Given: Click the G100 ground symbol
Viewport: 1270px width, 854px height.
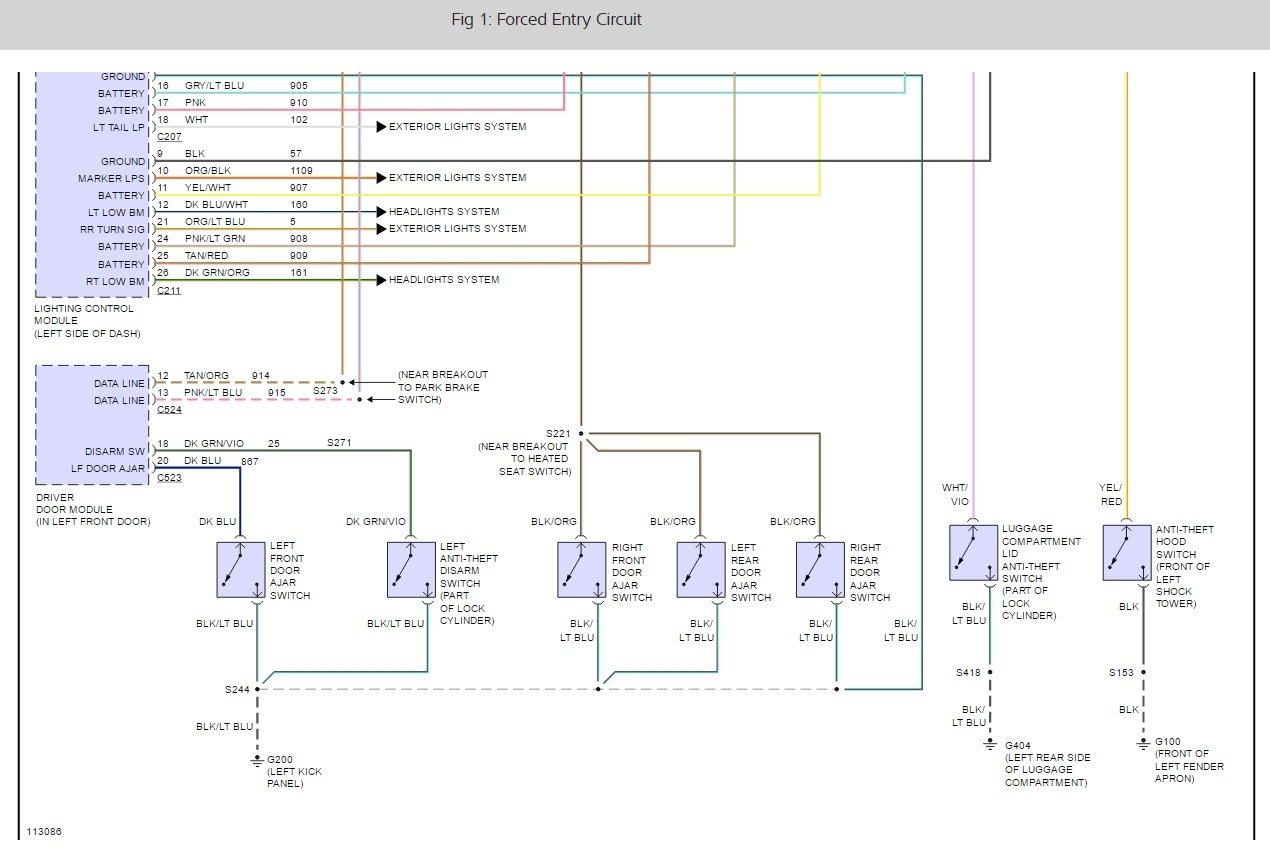Looking at the screenshot, I should tap(1143, 744).
